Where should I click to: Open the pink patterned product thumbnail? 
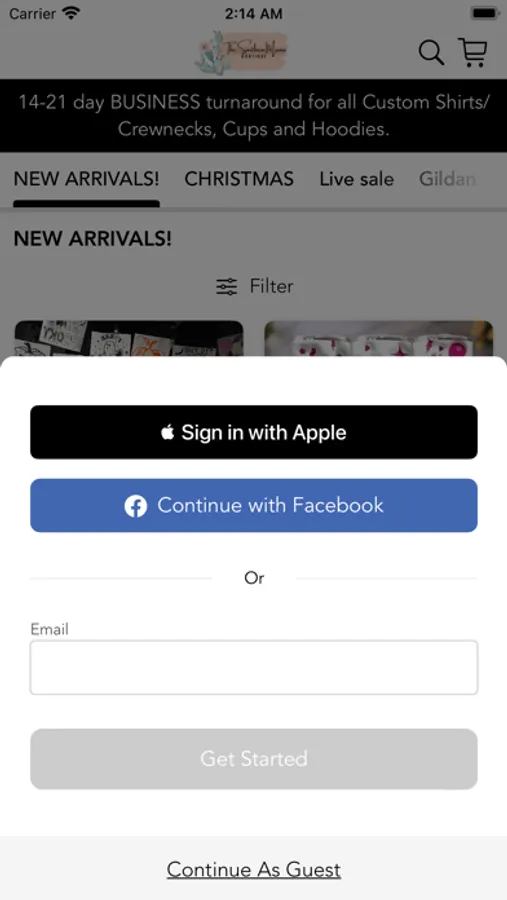pyautogui.click(x=378, y=339)
